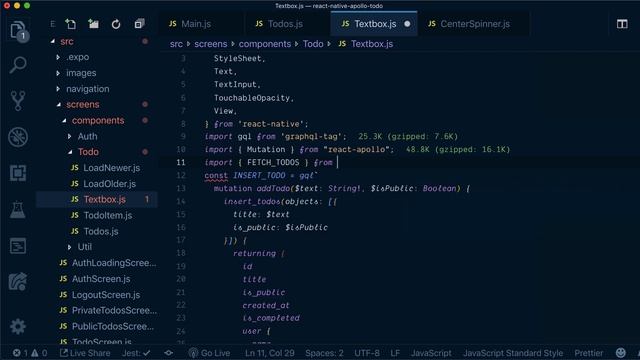Open the Manage gear settings icon
The image size is (640, 360).
coord(18,327)
